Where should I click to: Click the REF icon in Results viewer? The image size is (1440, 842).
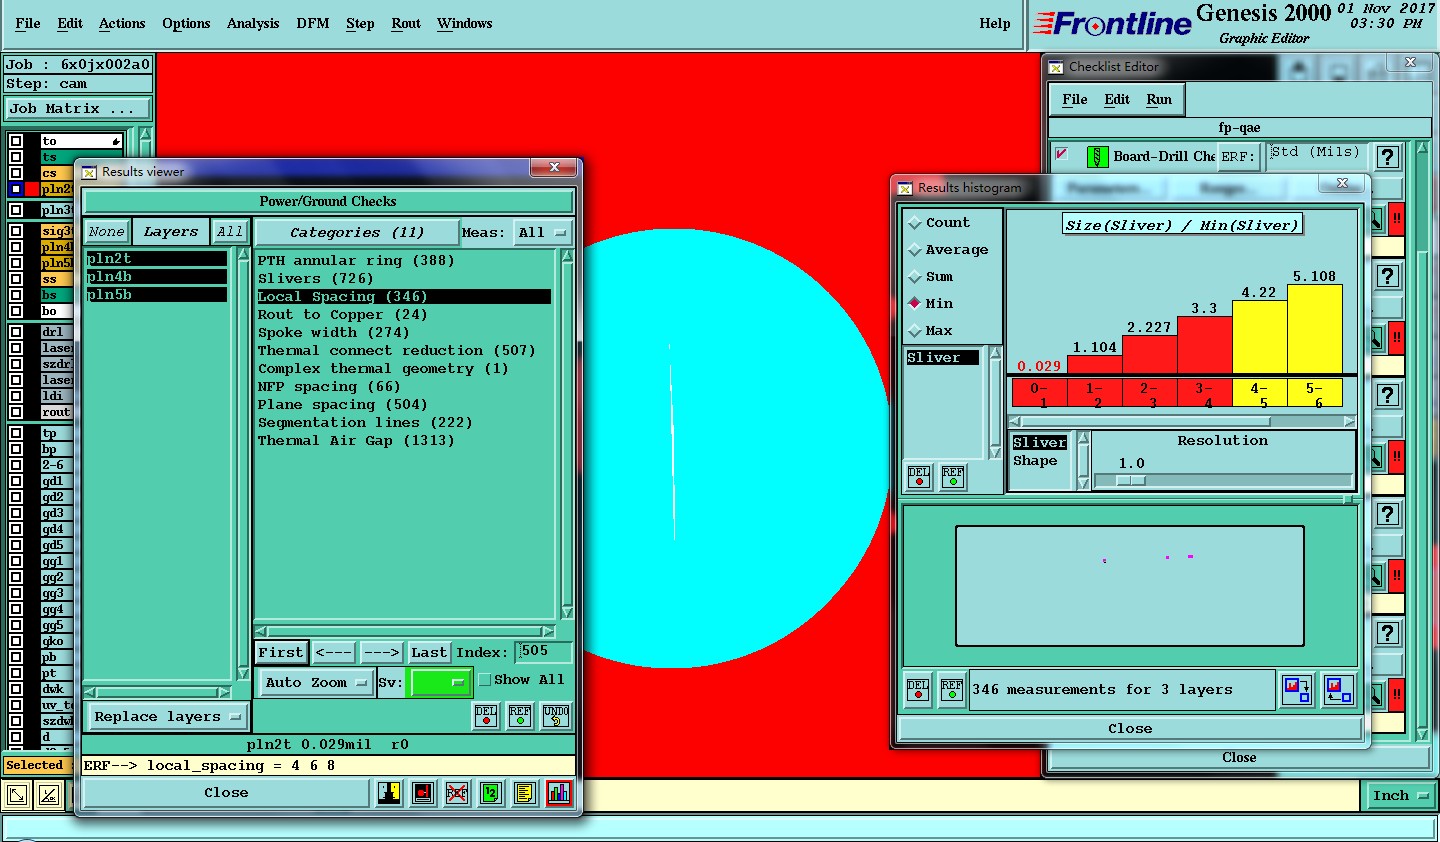pos(520,715)
